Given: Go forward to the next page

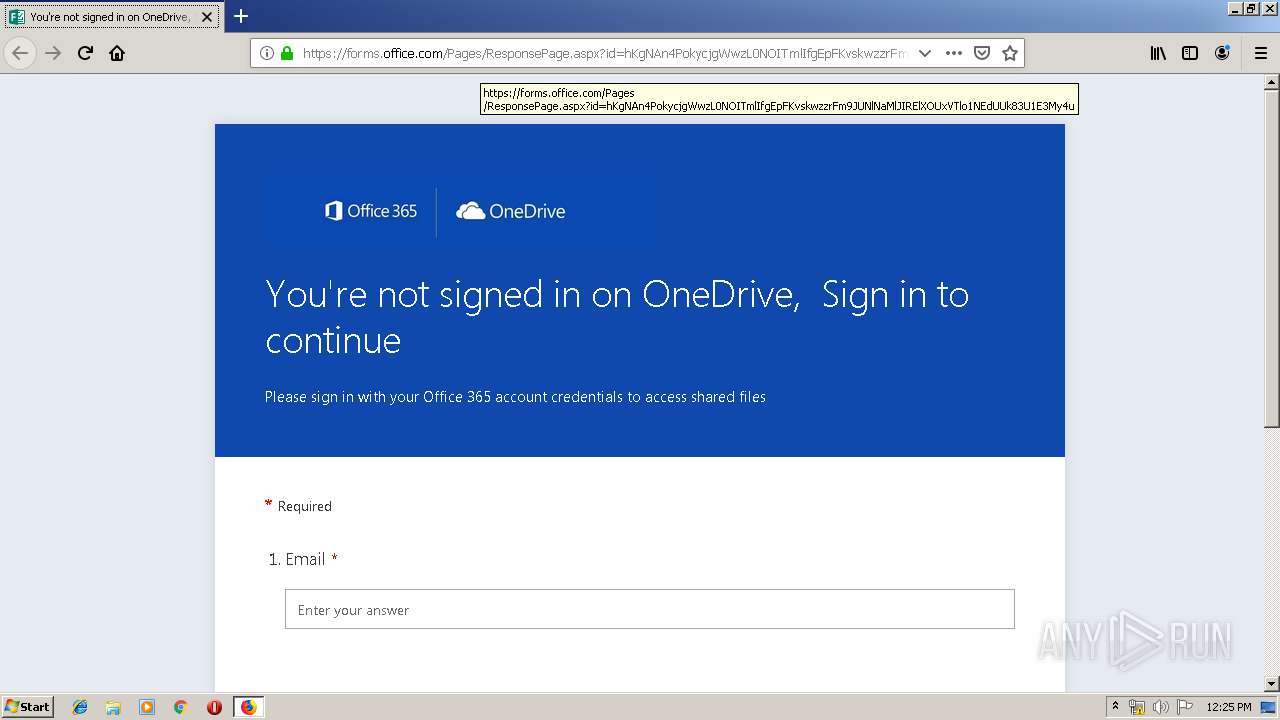Looking at the screenshot, I should [x=53, y=53].
